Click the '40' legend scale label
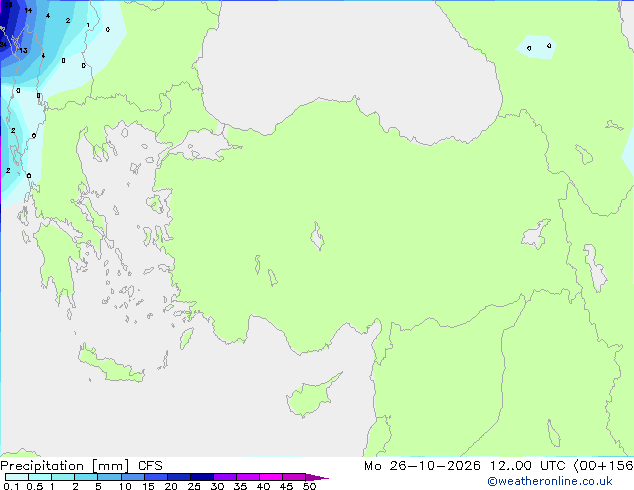Viewport: 634px width, 490px height. click(263, 486)
